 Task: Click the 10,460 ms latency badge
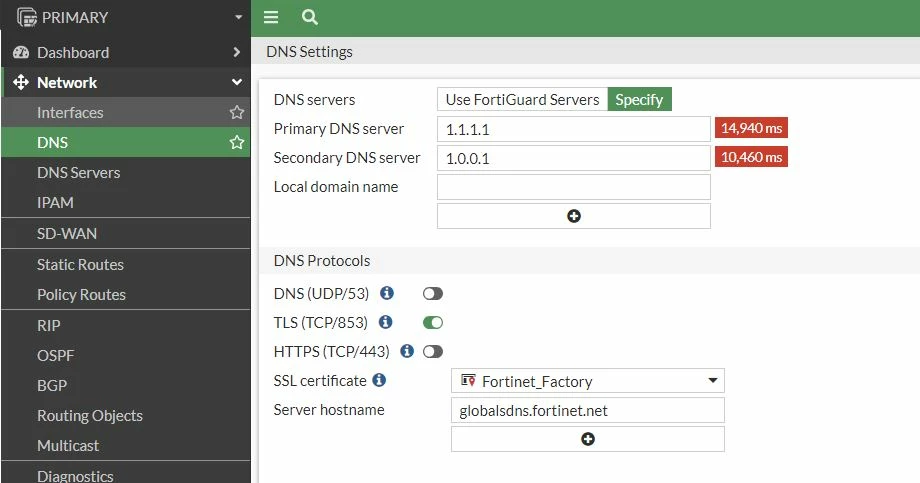click(751, 157)
